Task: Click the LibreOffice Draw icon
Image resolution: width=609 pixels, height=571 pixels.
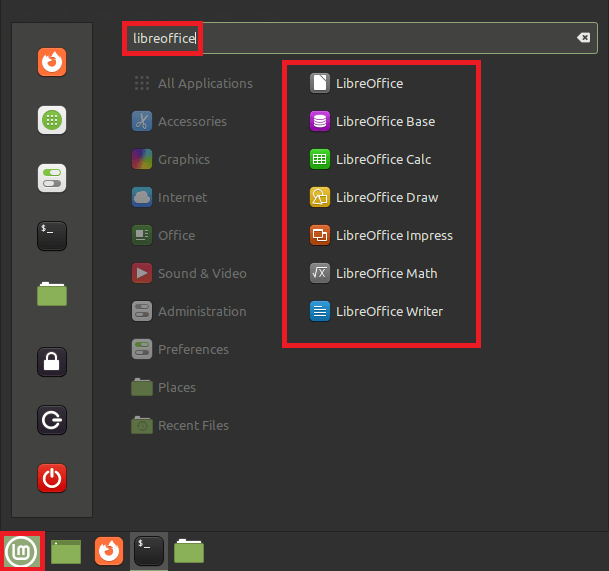Action: [x=320, y=197]
